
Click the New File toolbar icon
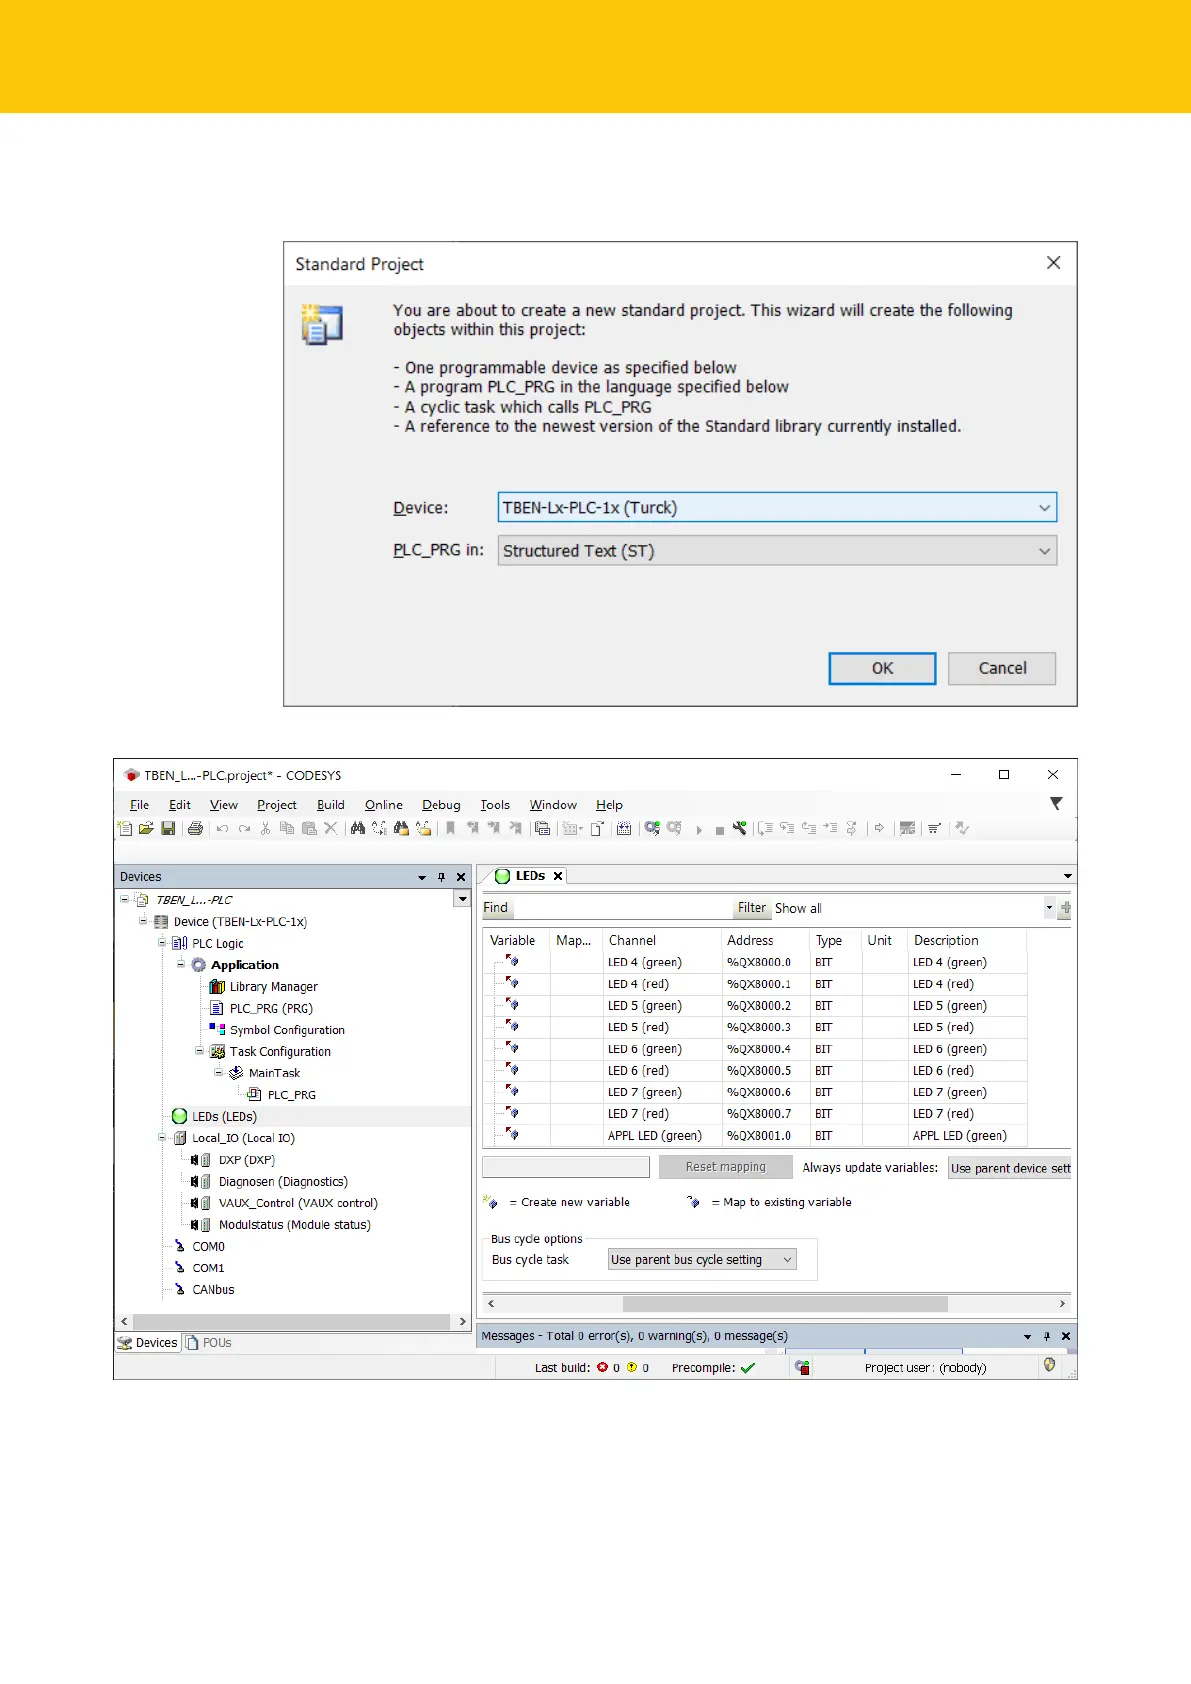125,828
